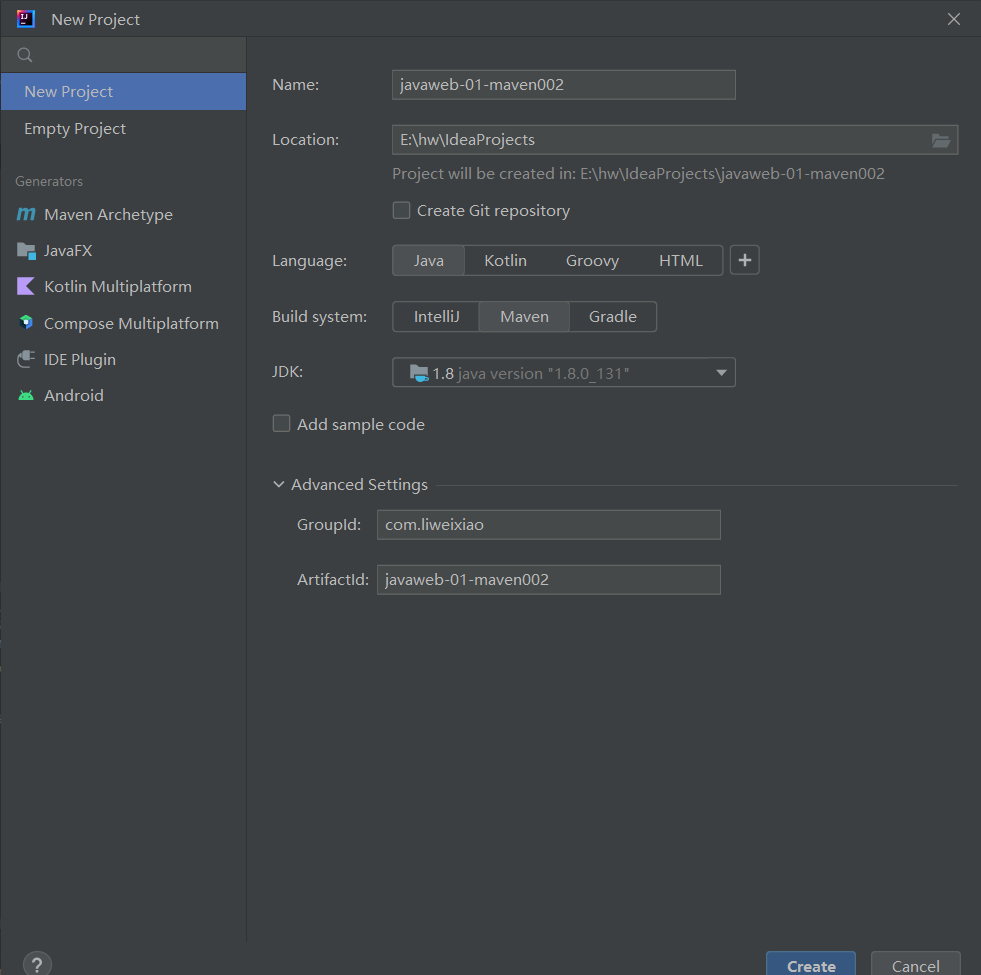Collapse the Advanced Settings section
This screenshot has height=975, width=981.
(278, 485)
